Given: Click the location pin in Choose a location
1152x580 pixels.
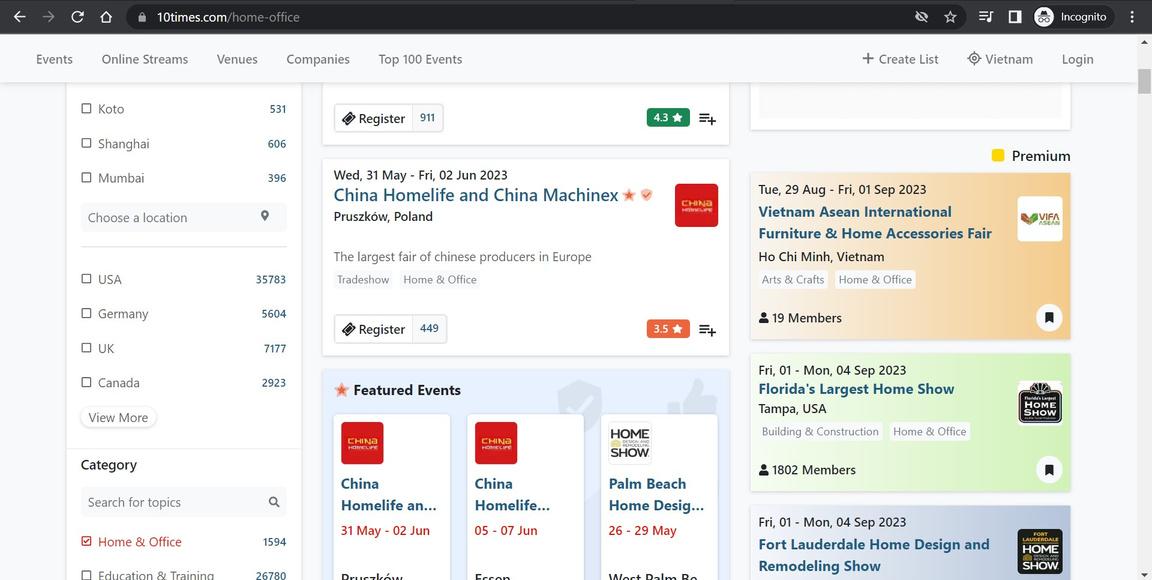Looking at the screenshot, I should [x=264, y=216].
